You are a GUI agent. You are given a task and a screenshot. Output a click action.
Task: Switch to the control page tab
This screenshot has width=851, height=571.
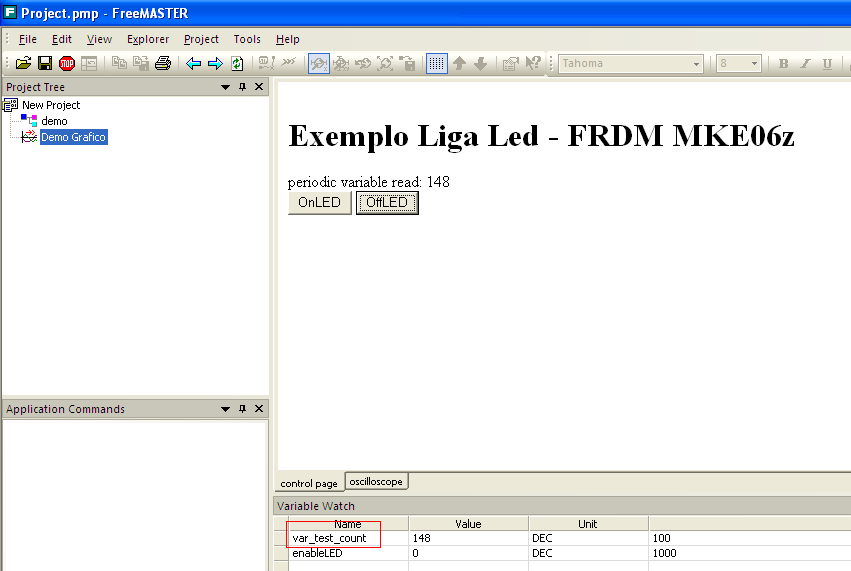click(x=309, y=483)
